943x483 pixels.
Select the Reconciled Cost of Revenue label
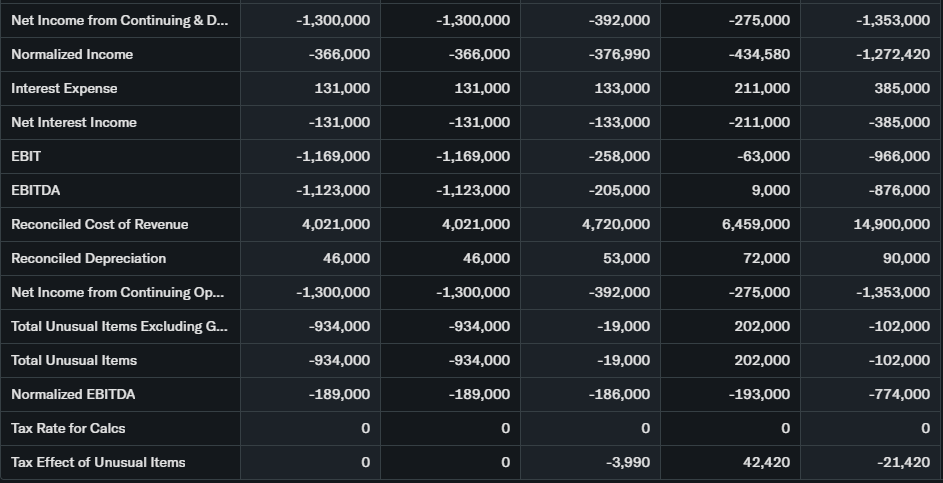click(100, 224)
